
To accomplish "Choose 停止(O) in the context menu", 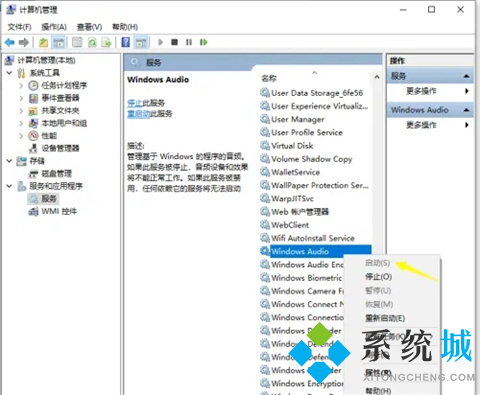I will [378, 277].
